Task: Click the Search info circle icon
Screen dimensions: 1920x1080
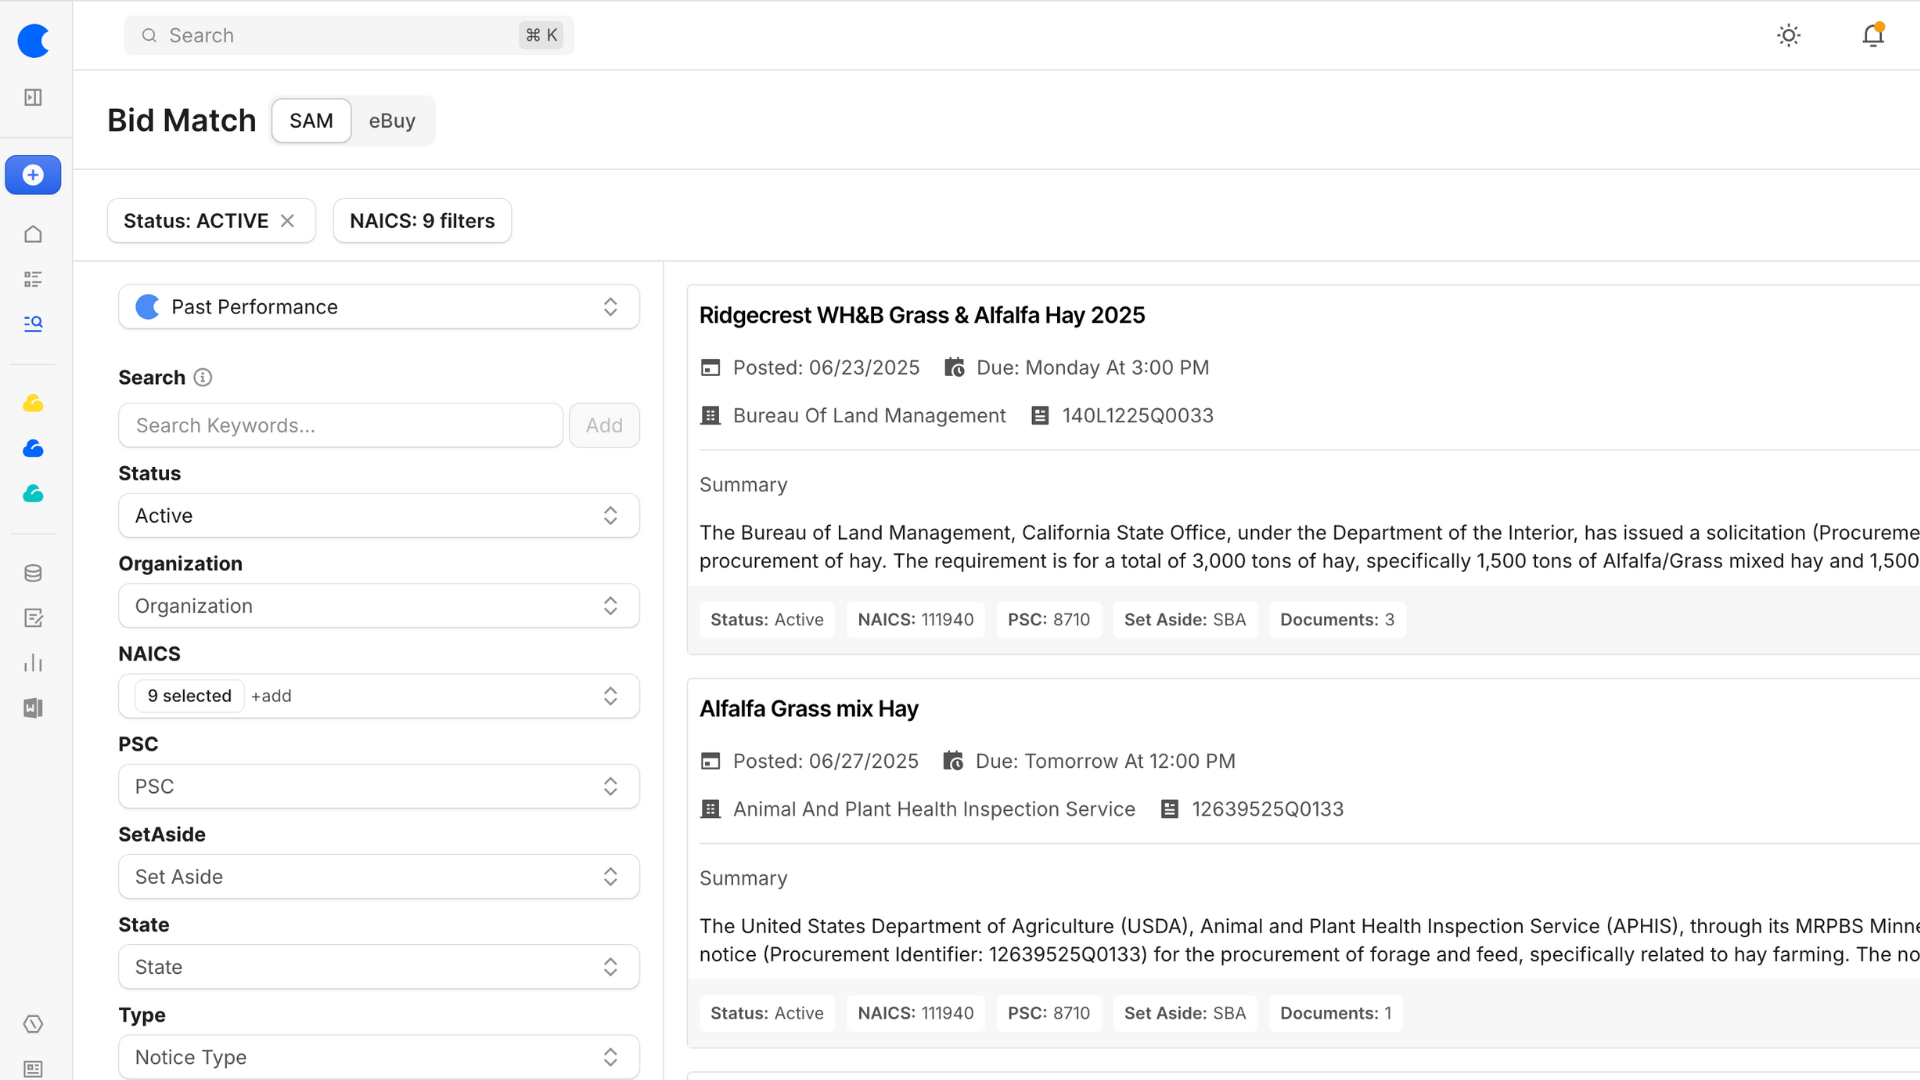Action: click(x=203, y=377)
